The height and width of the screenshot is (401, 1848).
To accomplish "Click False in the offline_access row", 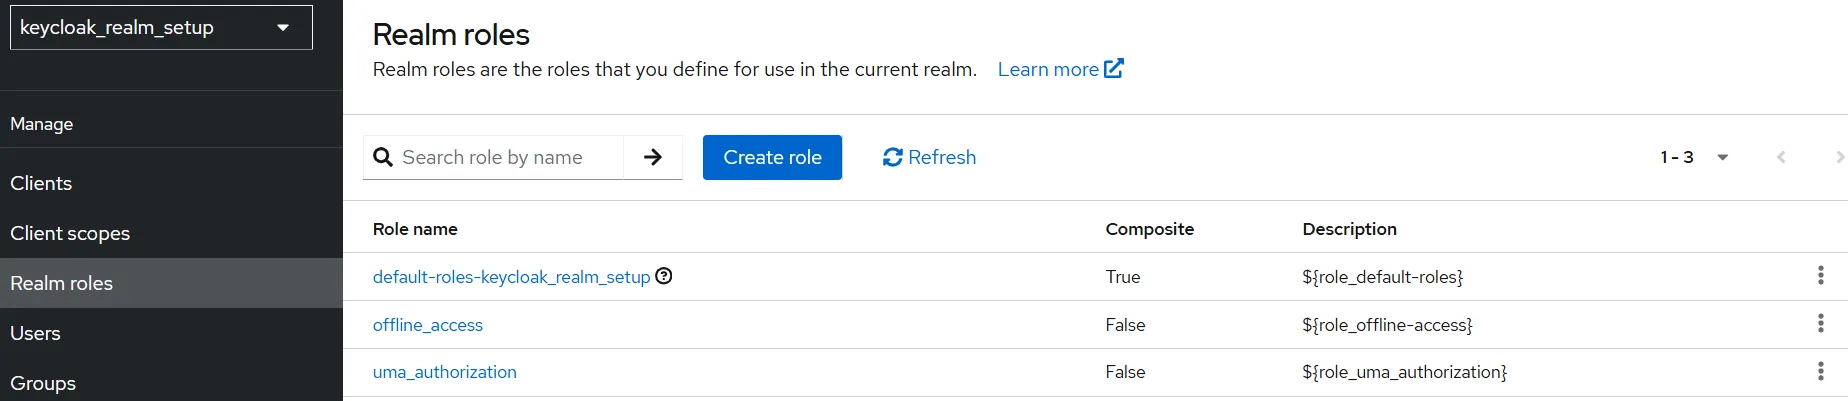I will tap(1126, 325).
